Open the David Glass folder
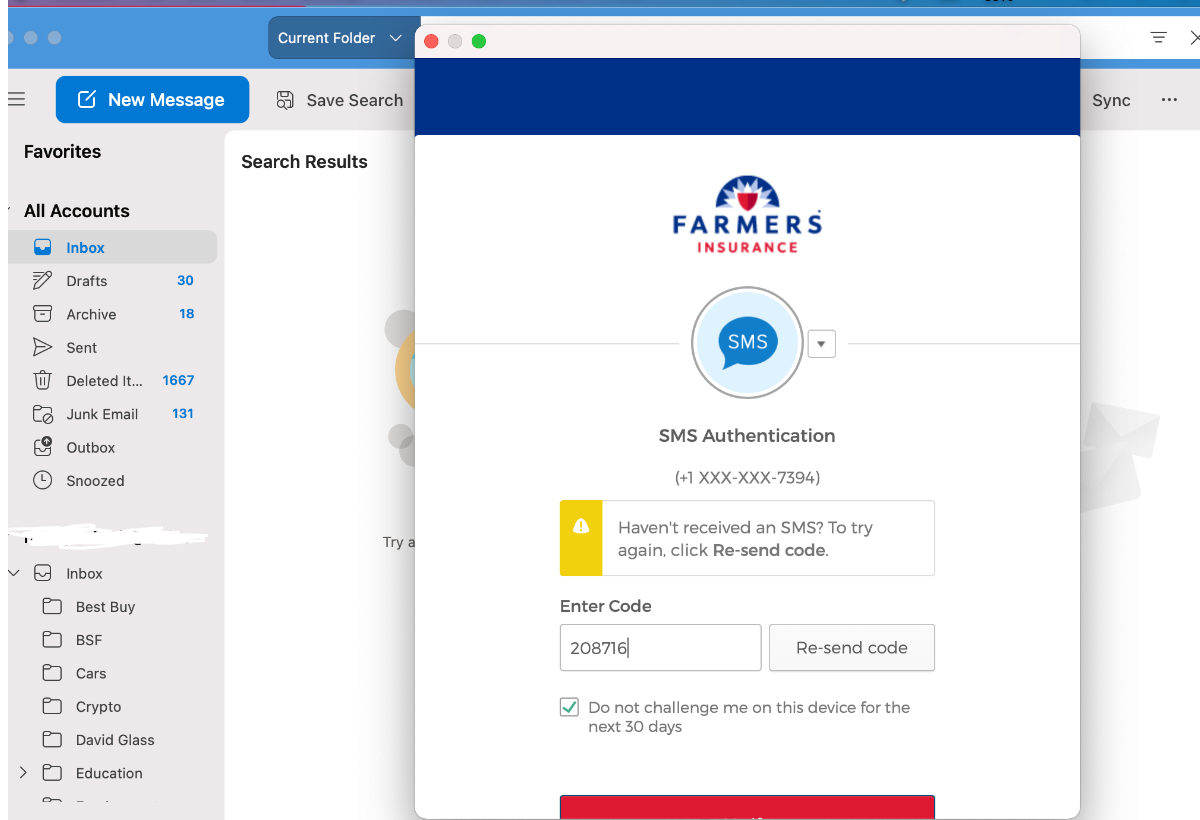Viewport: 1200px width, 820px height. coord(112,740)
